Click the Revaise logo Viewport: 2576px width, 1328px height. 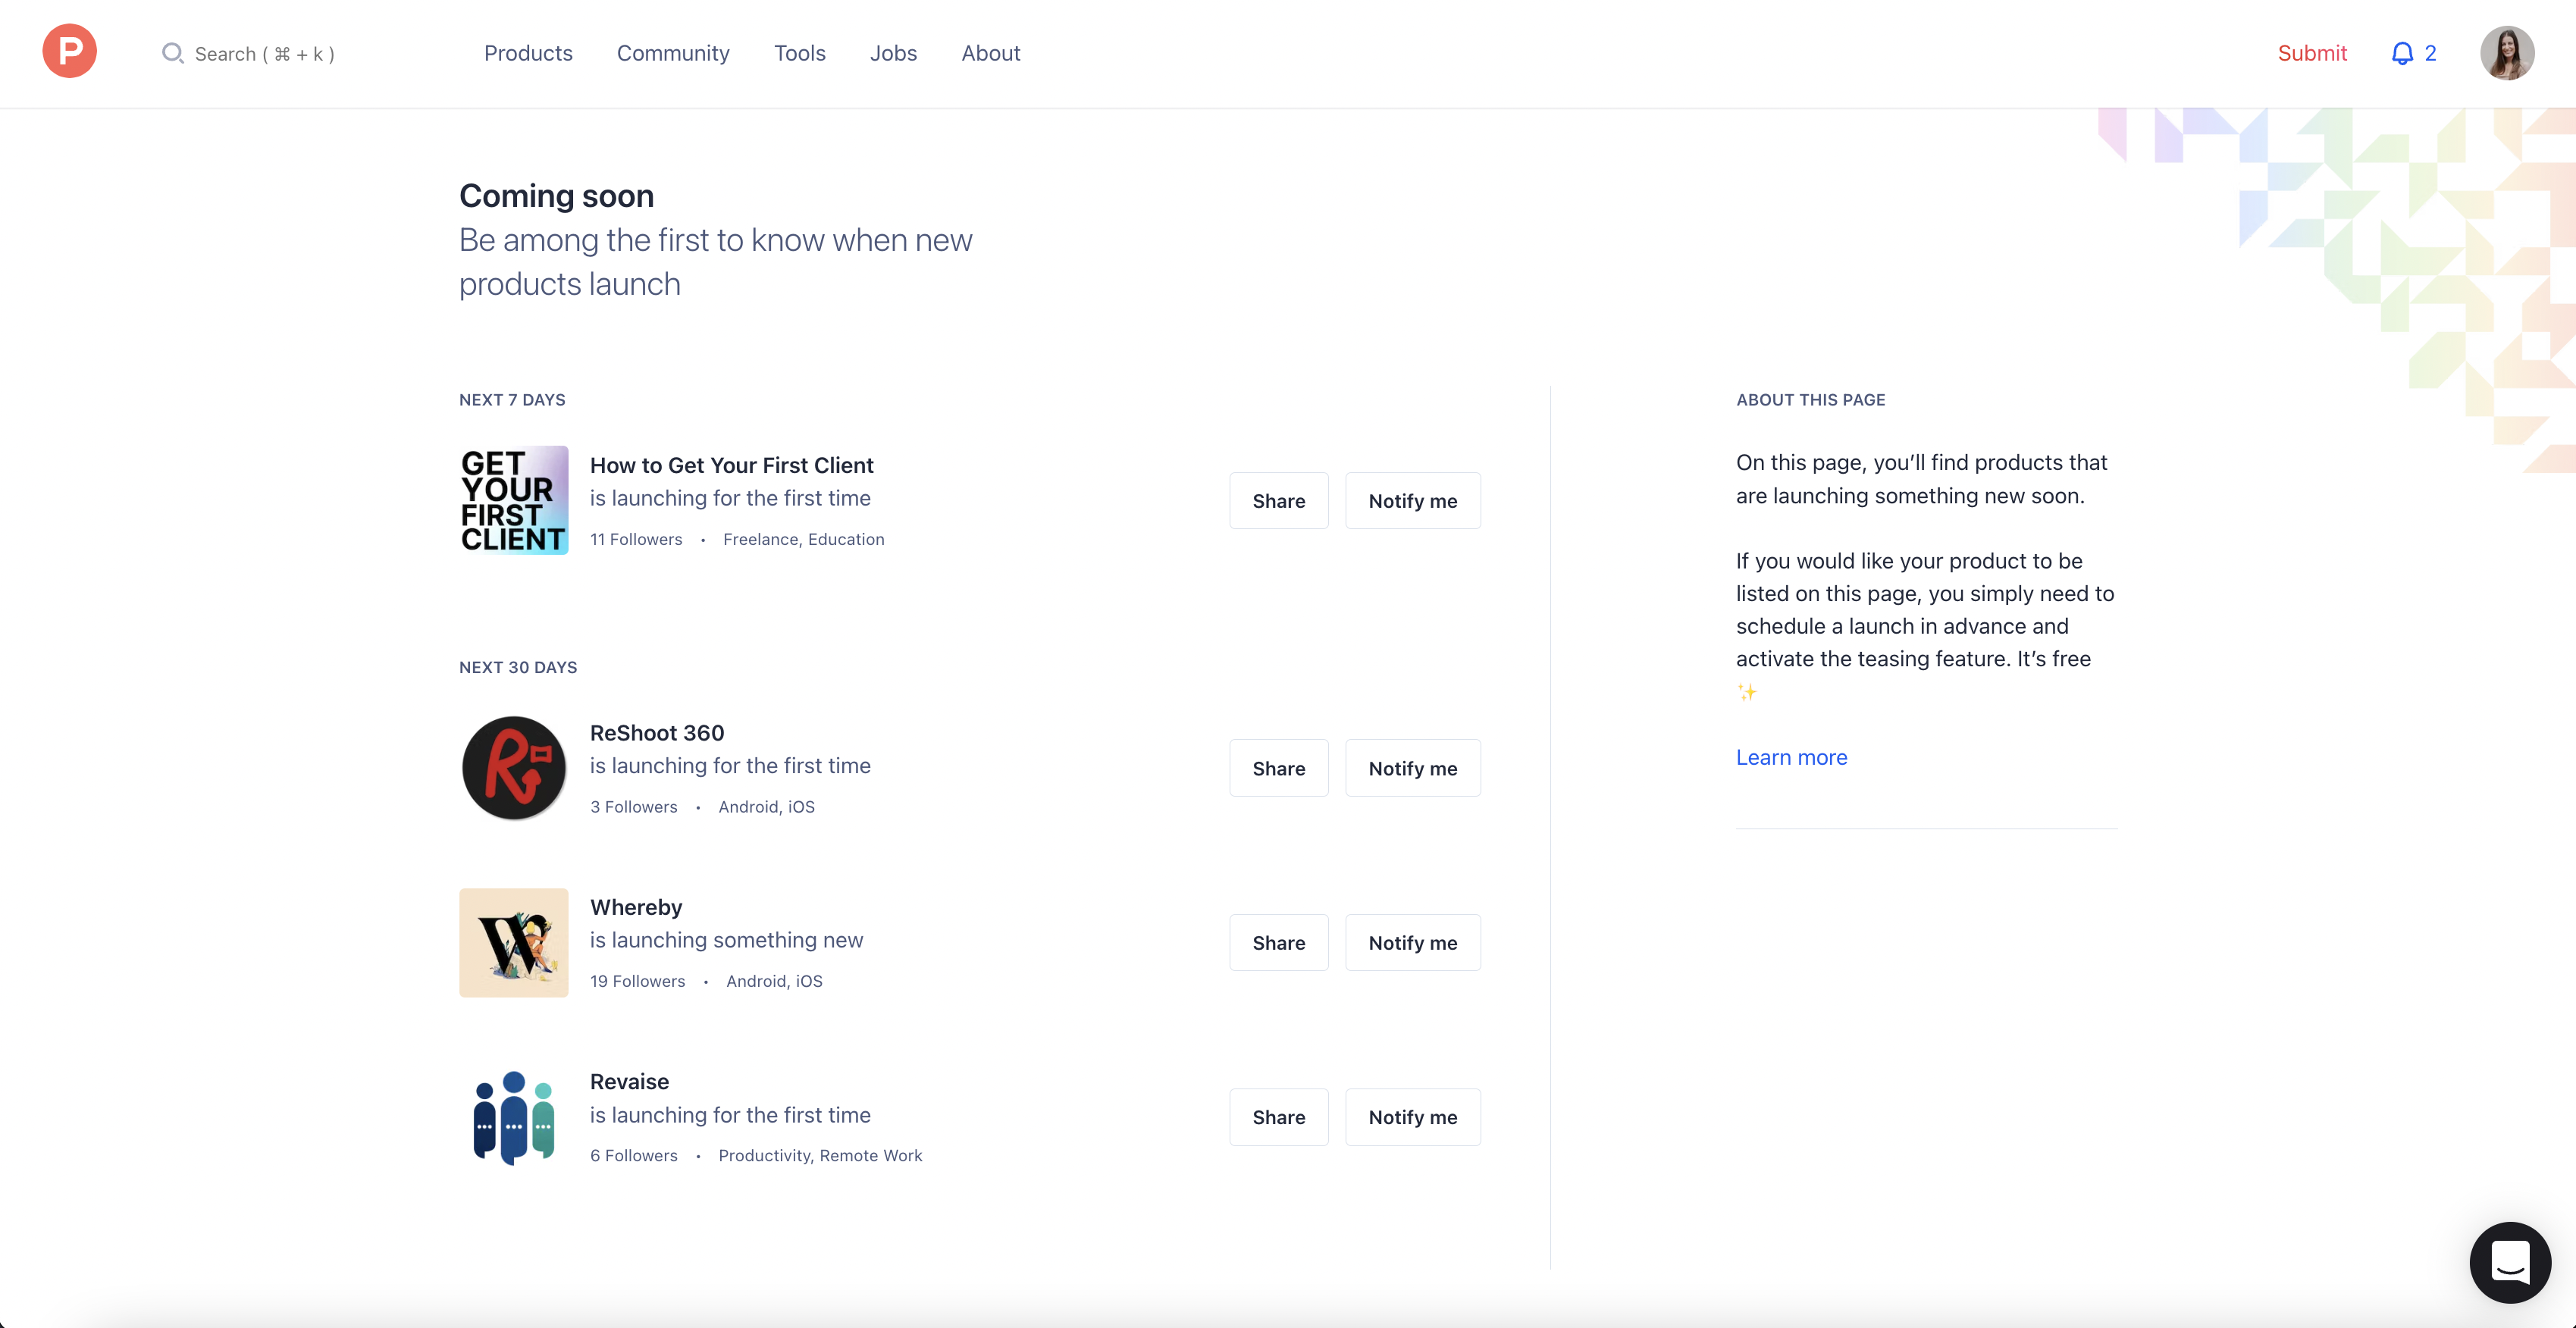[x=513, y=1117]
